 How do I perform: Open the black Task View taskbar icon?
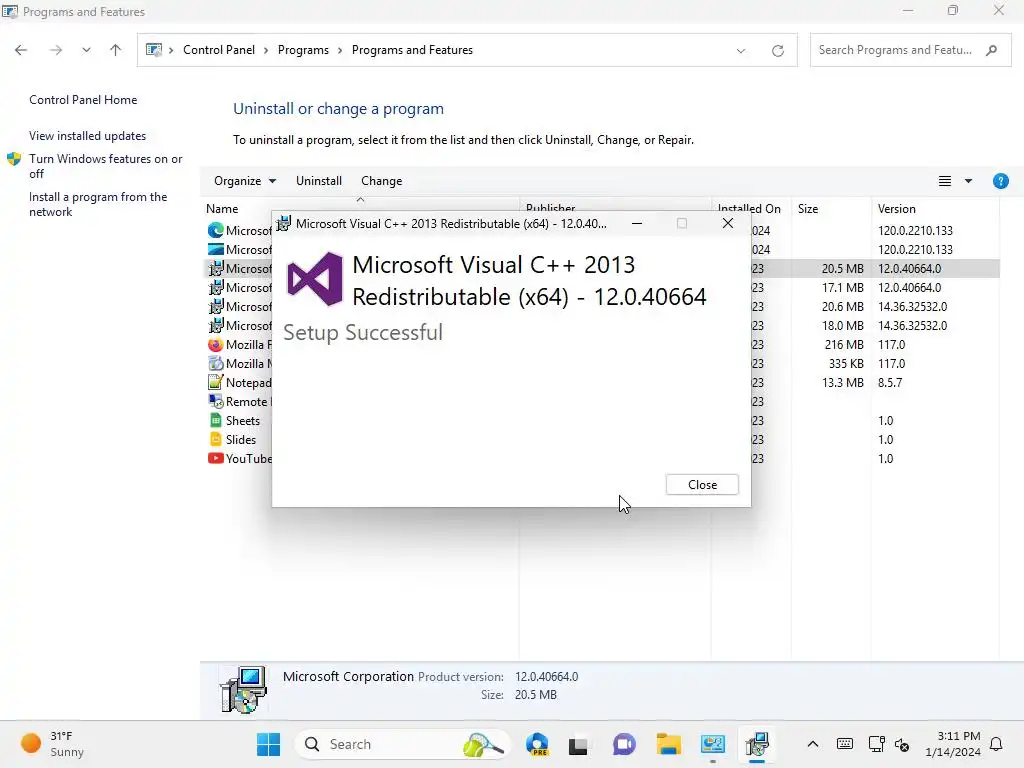[x=578, y=744]
